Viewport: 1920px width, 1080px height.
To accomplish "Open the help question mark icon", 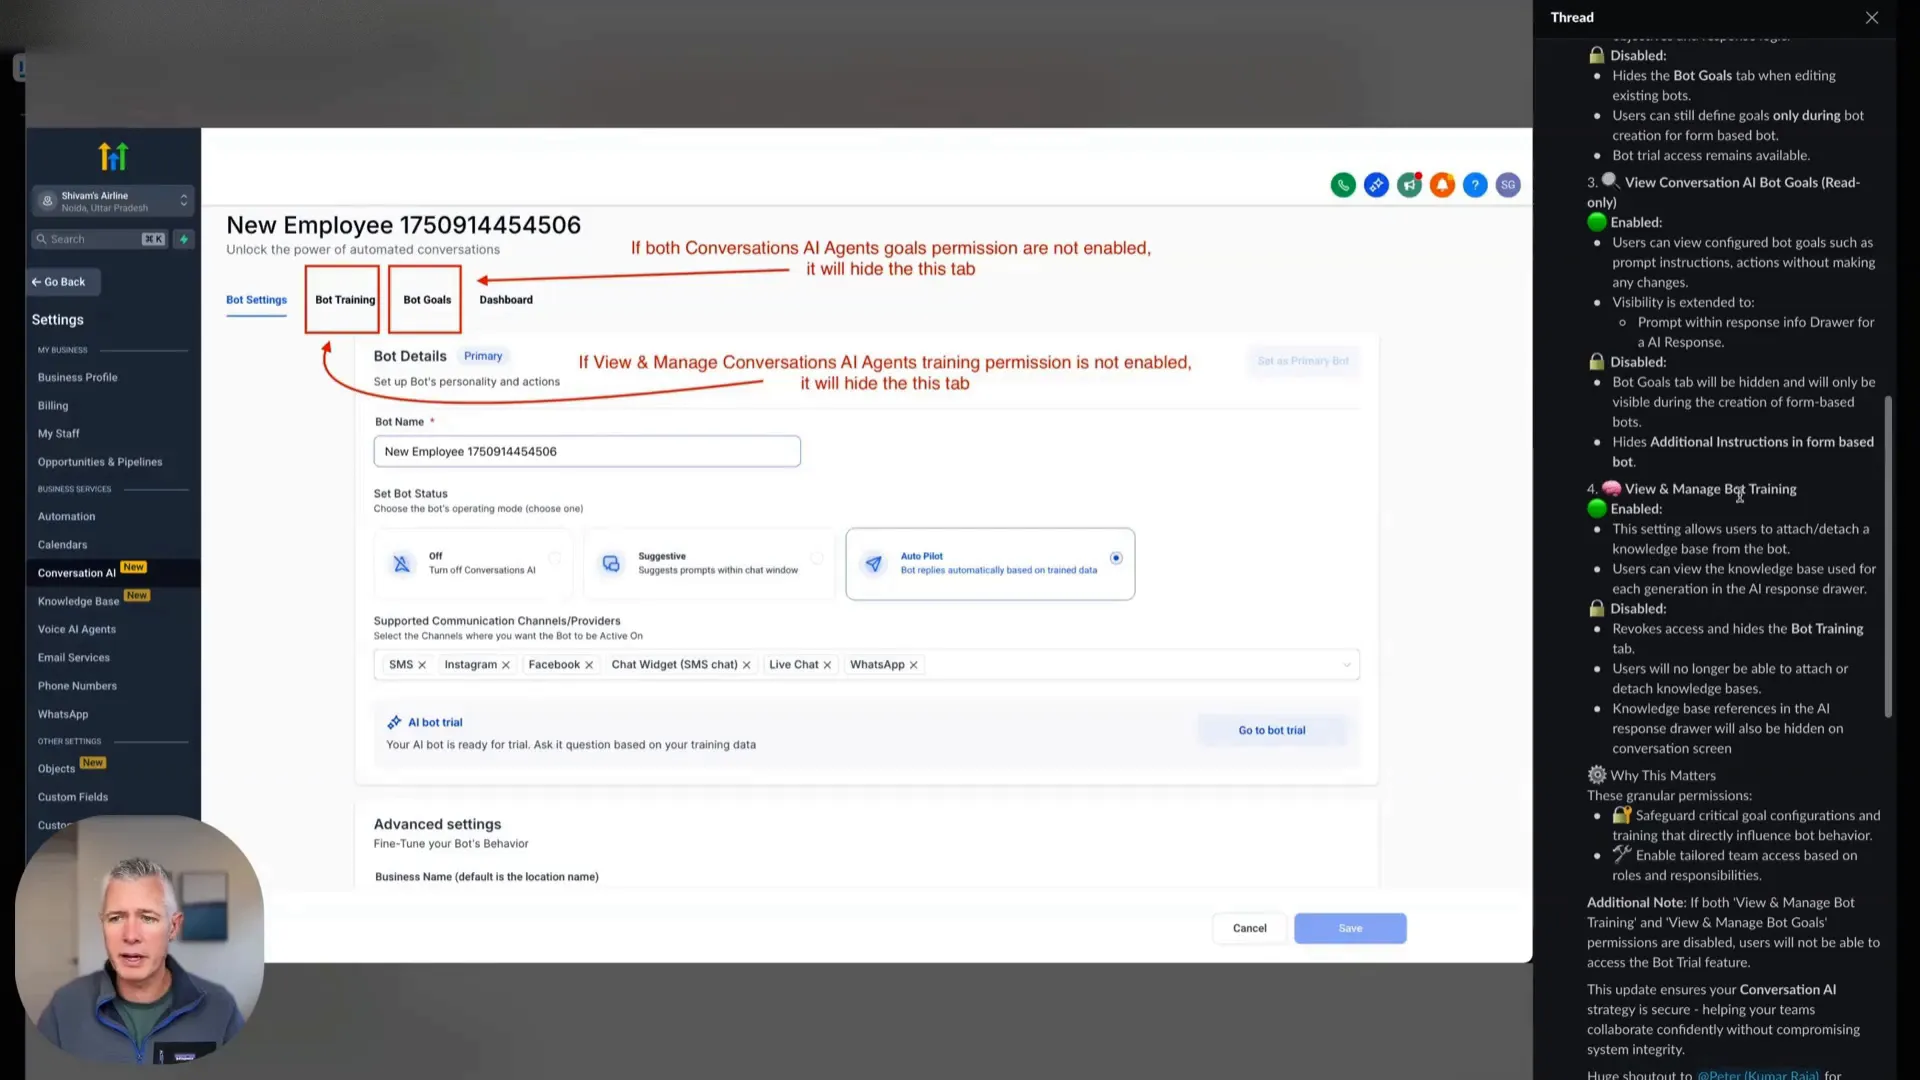I will click(1475, 185).
